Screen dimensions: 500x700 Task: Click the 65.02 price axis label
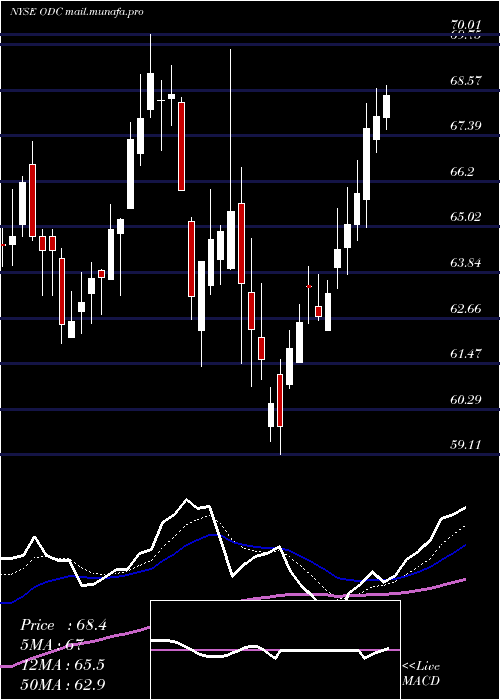point(466,217)
